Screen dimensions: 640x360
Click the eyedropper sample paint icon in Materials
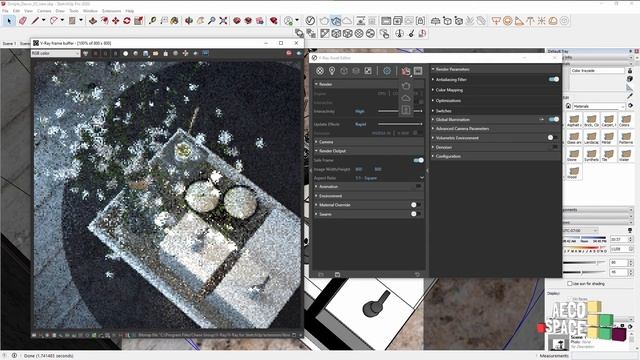(630, 96)
